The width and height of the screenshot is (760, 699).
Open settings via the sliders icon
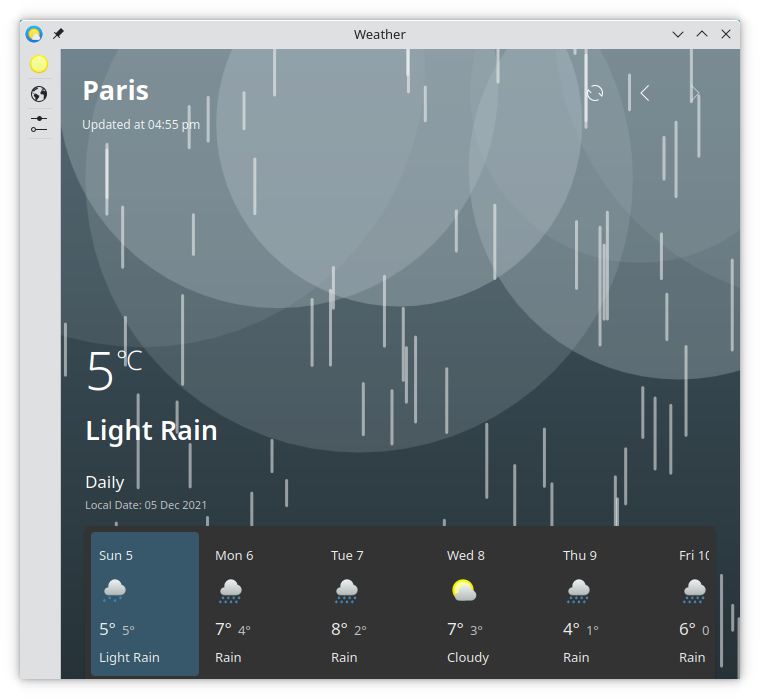[x=39, y=124]
